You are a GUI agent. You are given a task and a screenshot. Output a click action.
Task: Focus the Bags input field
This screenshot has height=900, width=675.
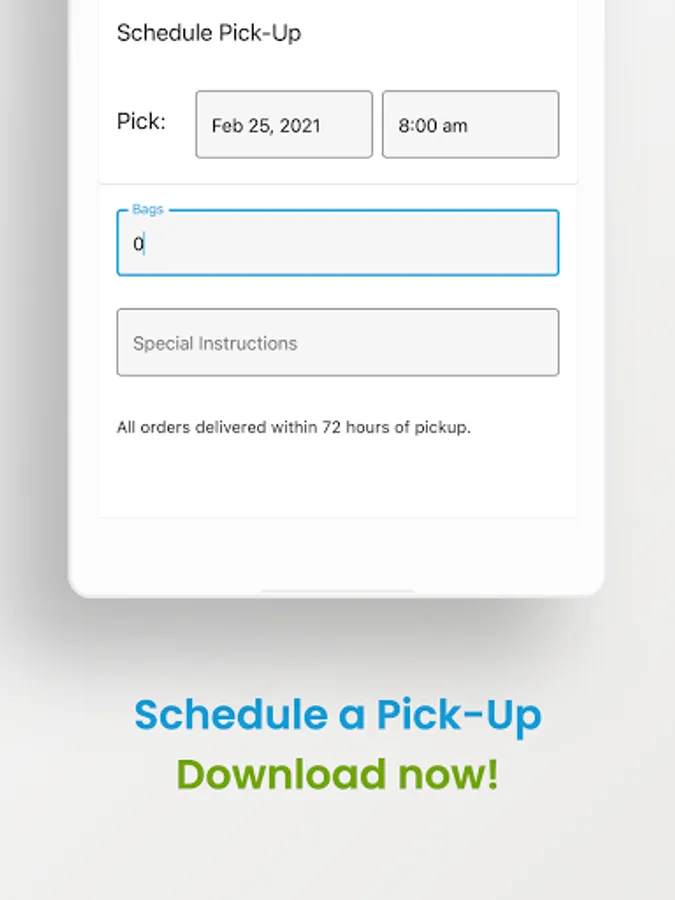[x=338, y=243]
